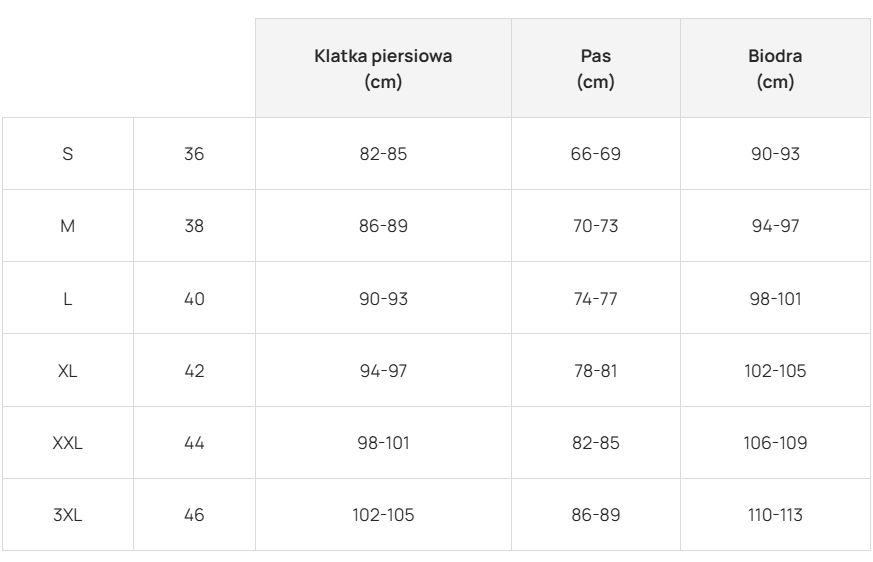Image resolution: width=873 pixels, height=562 pixels.
Task: Click waist value 78-81 for size XL
Action: click(596, 371)
